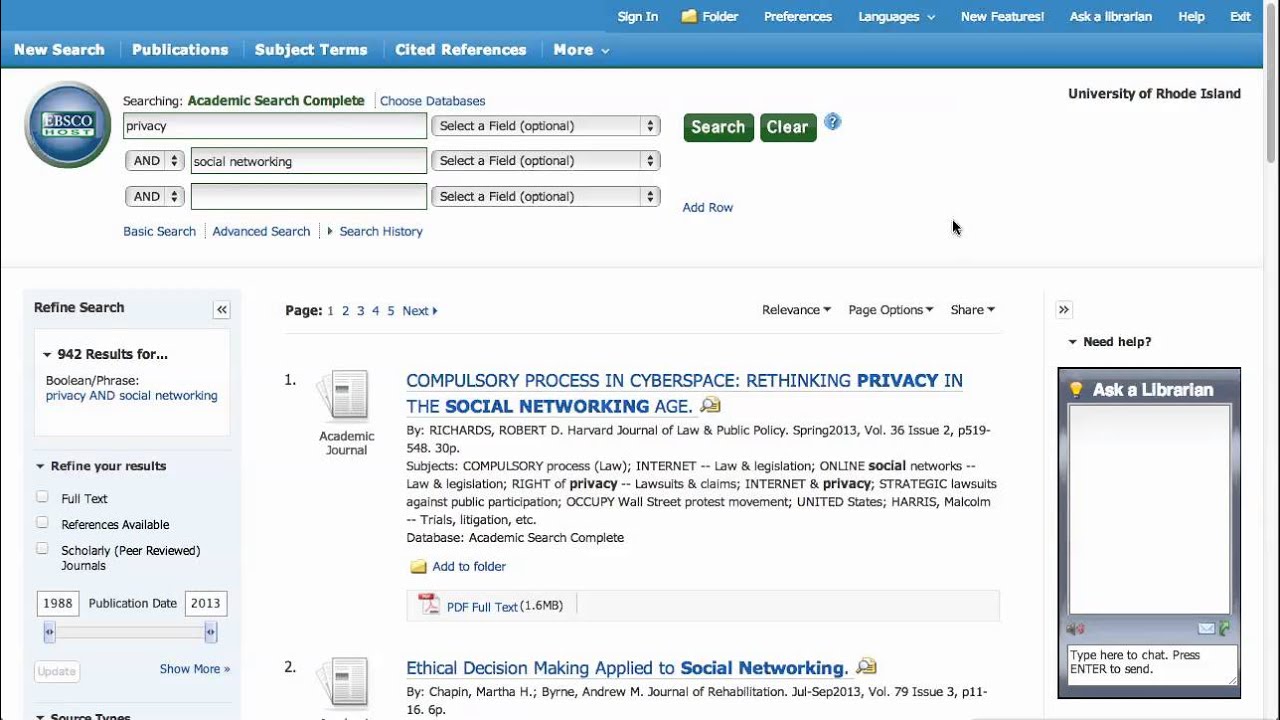The width and height of the screenshot is (1280, 720).
Task: Change the third row AND operator dropdown
Action: [x=155, y=197]
